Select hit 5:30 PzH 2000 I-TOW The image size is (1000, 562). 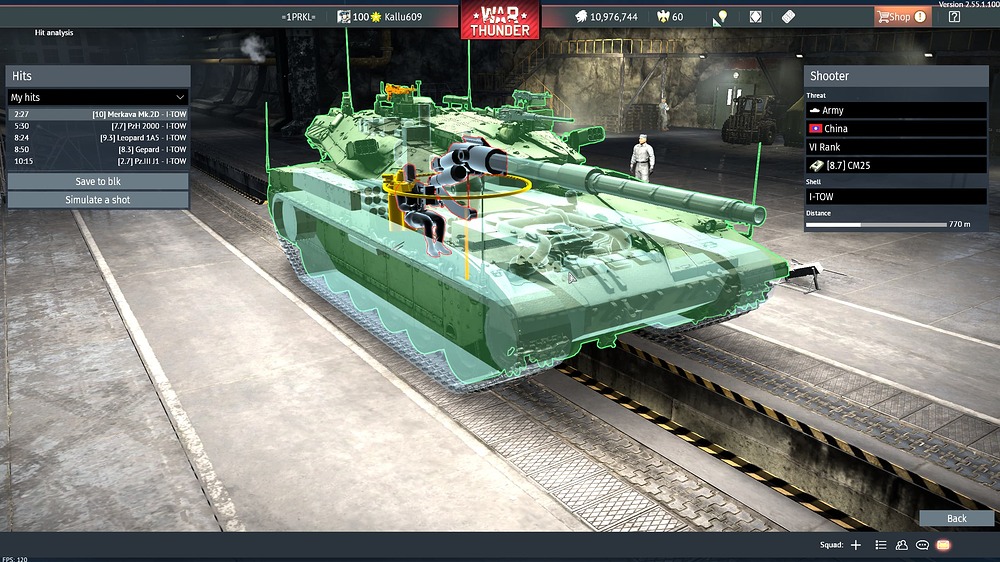pyautogui.click(x=98, y=126)
